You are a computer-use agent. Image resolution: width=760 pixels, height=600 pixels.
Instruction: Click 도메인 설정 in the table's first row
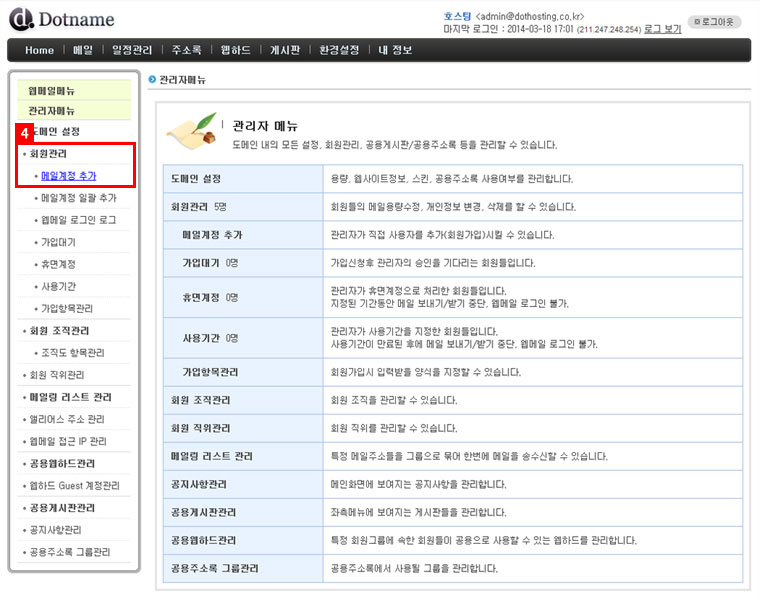click(x=197, y=179)
